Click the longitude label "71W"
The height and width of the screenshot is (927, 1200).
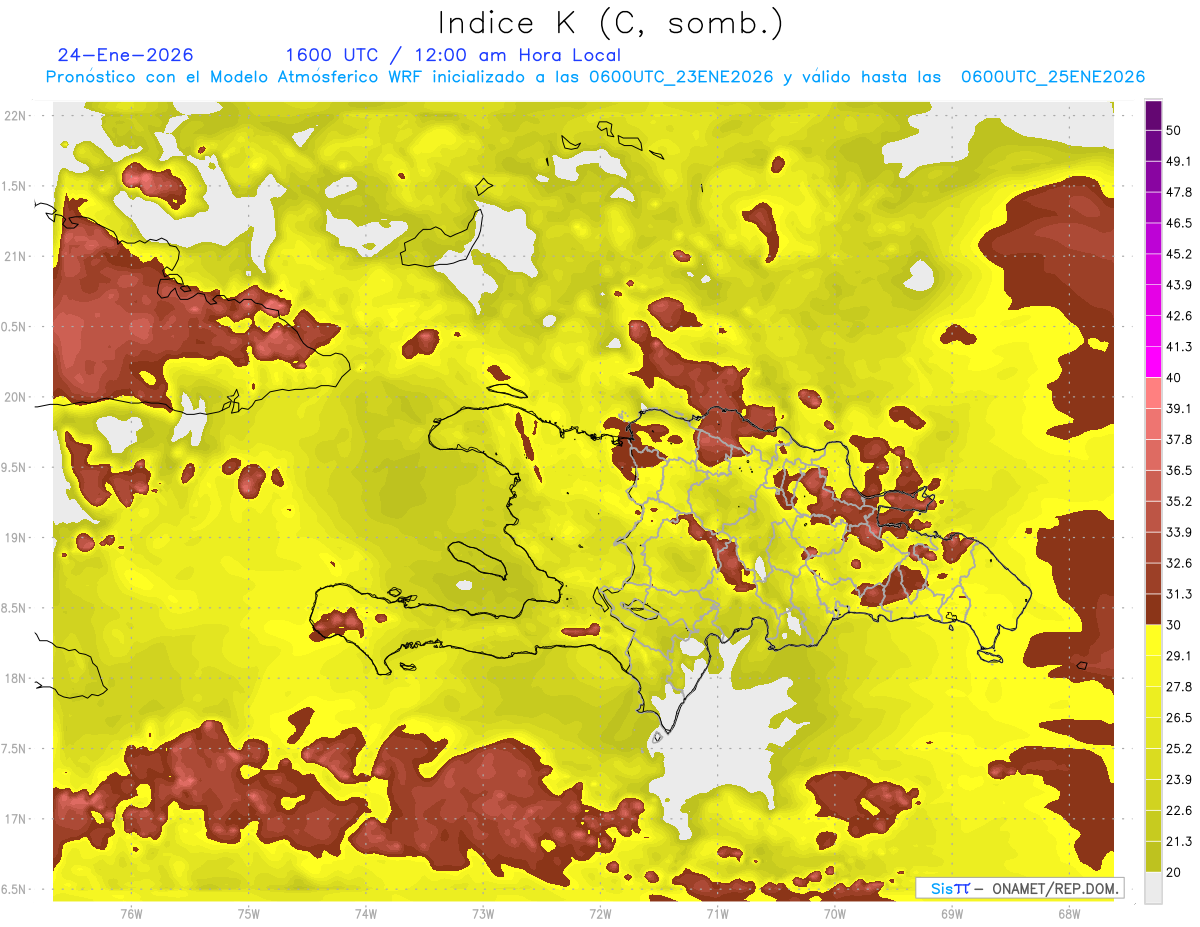click(x=717, y=914)
